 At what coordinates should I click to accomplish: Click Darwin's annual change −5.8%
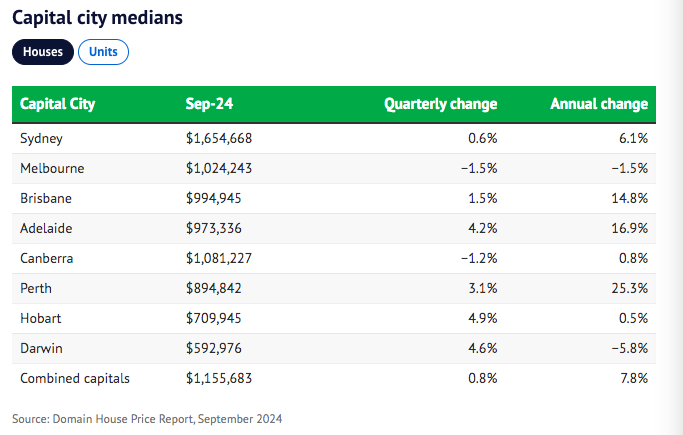click(x=628, y=348)
